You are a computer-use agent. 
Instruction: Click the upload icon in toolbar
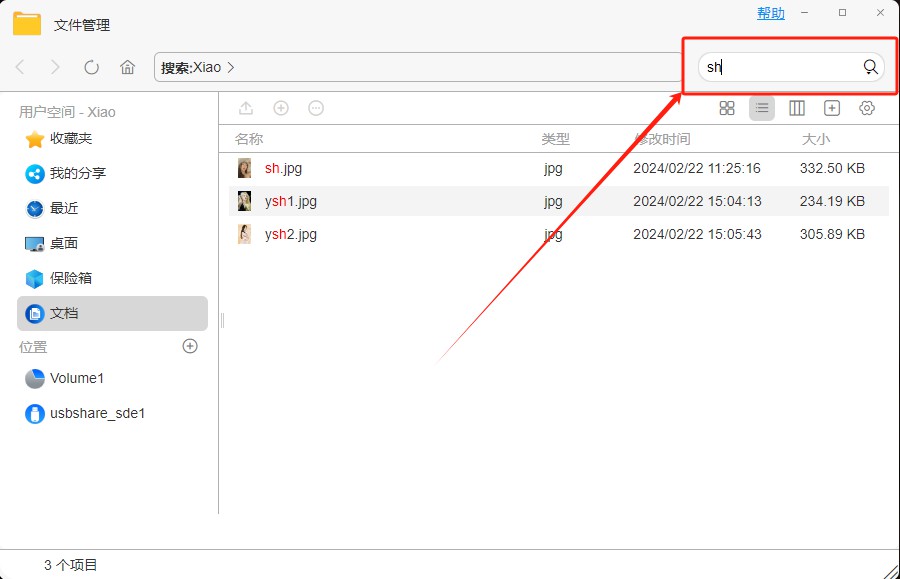click(246, 108)
